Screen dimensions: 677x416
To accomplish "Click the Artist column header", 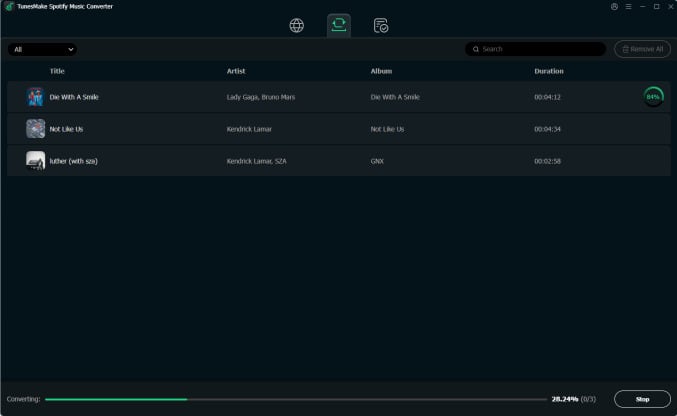I will click(x=236, y=71).
